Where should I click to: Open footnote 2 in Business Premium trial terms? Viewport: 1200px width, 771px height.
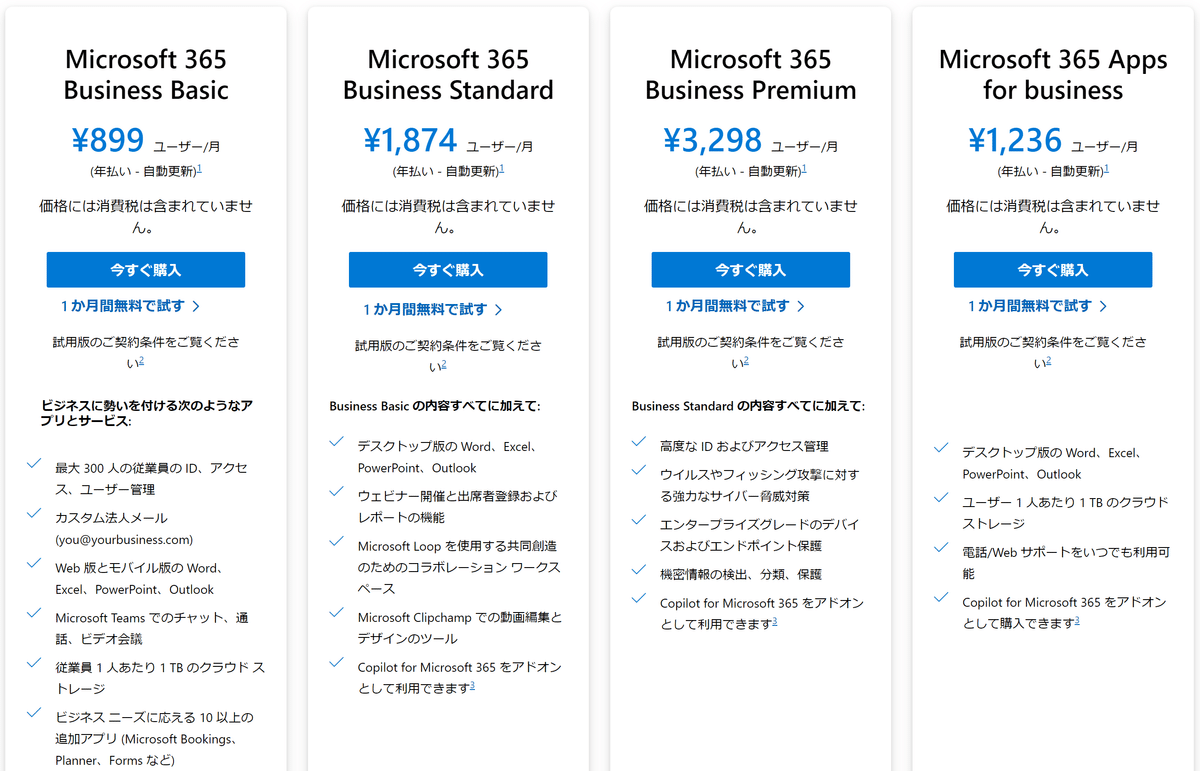pos(746,360)
